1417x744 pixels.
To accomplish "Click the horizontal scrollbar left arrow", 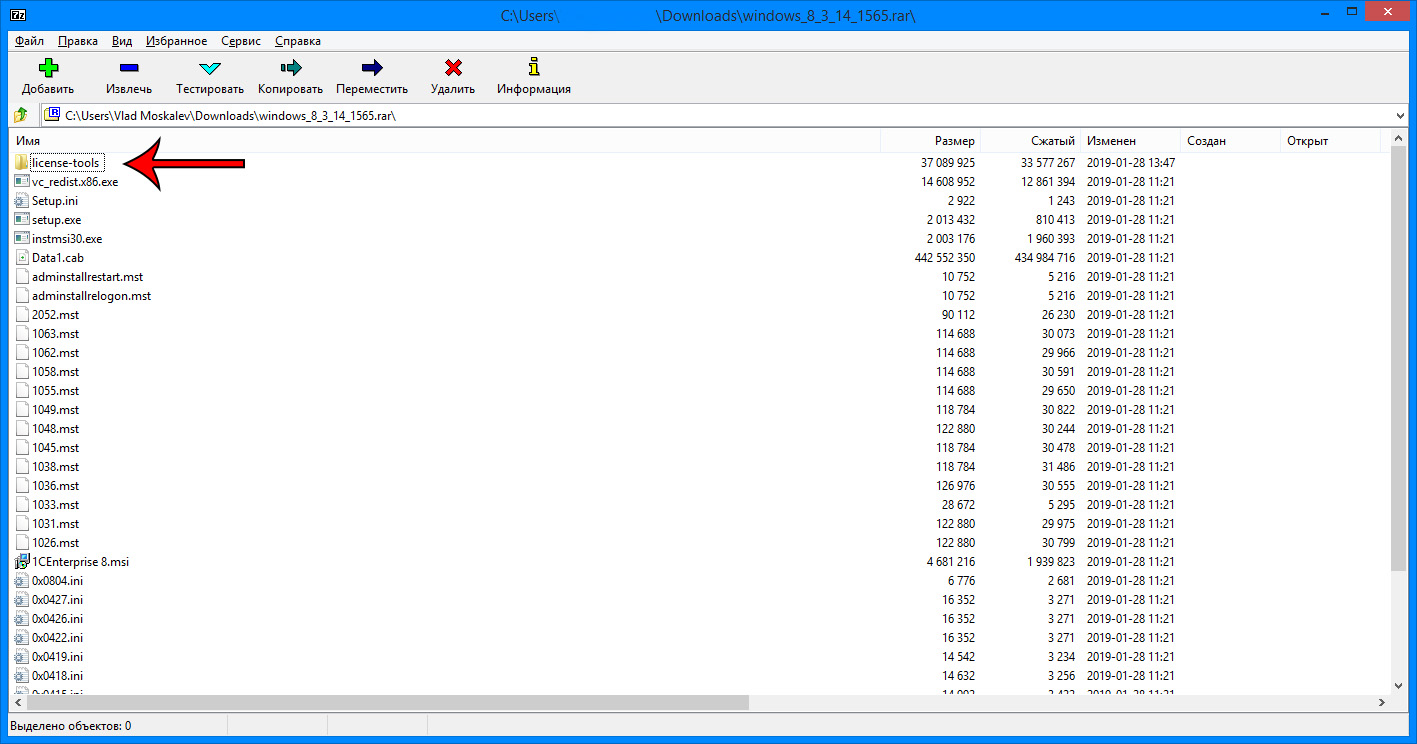I will (x=18, y=702).
